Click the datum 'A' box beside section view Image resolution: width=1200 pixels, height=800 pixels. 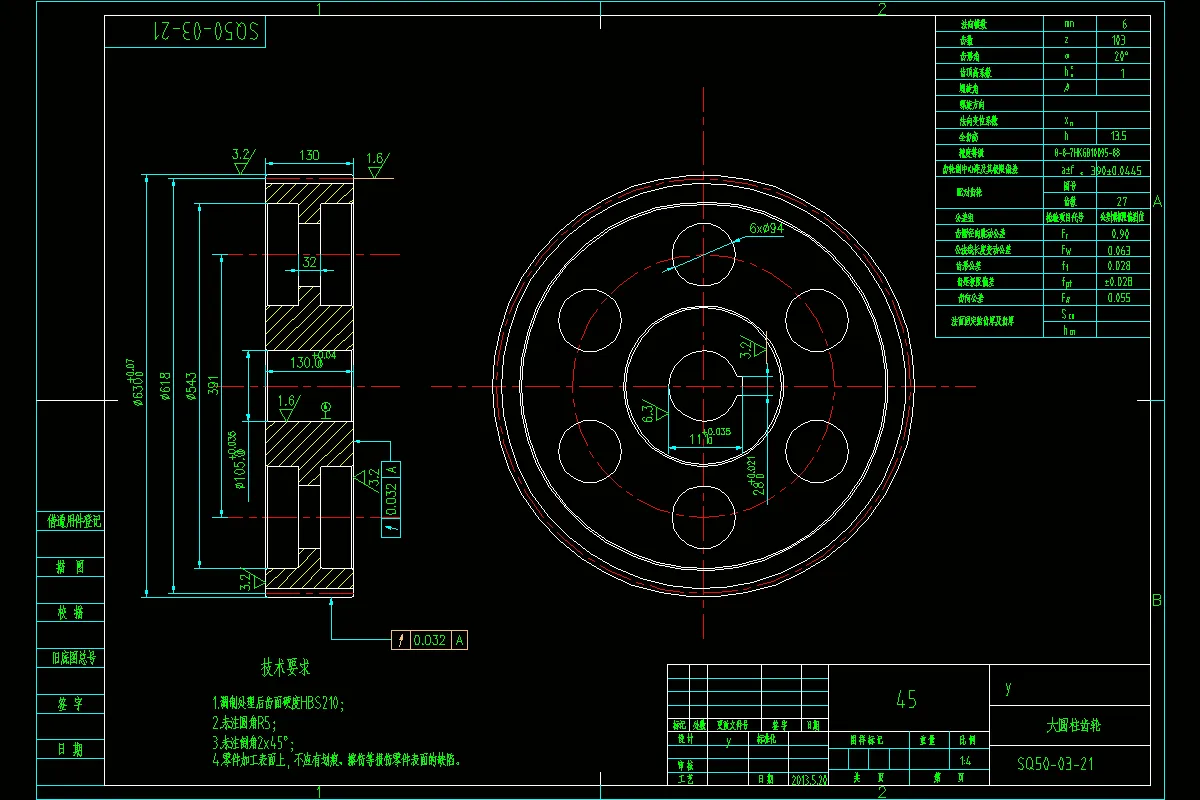pos(391,468)
